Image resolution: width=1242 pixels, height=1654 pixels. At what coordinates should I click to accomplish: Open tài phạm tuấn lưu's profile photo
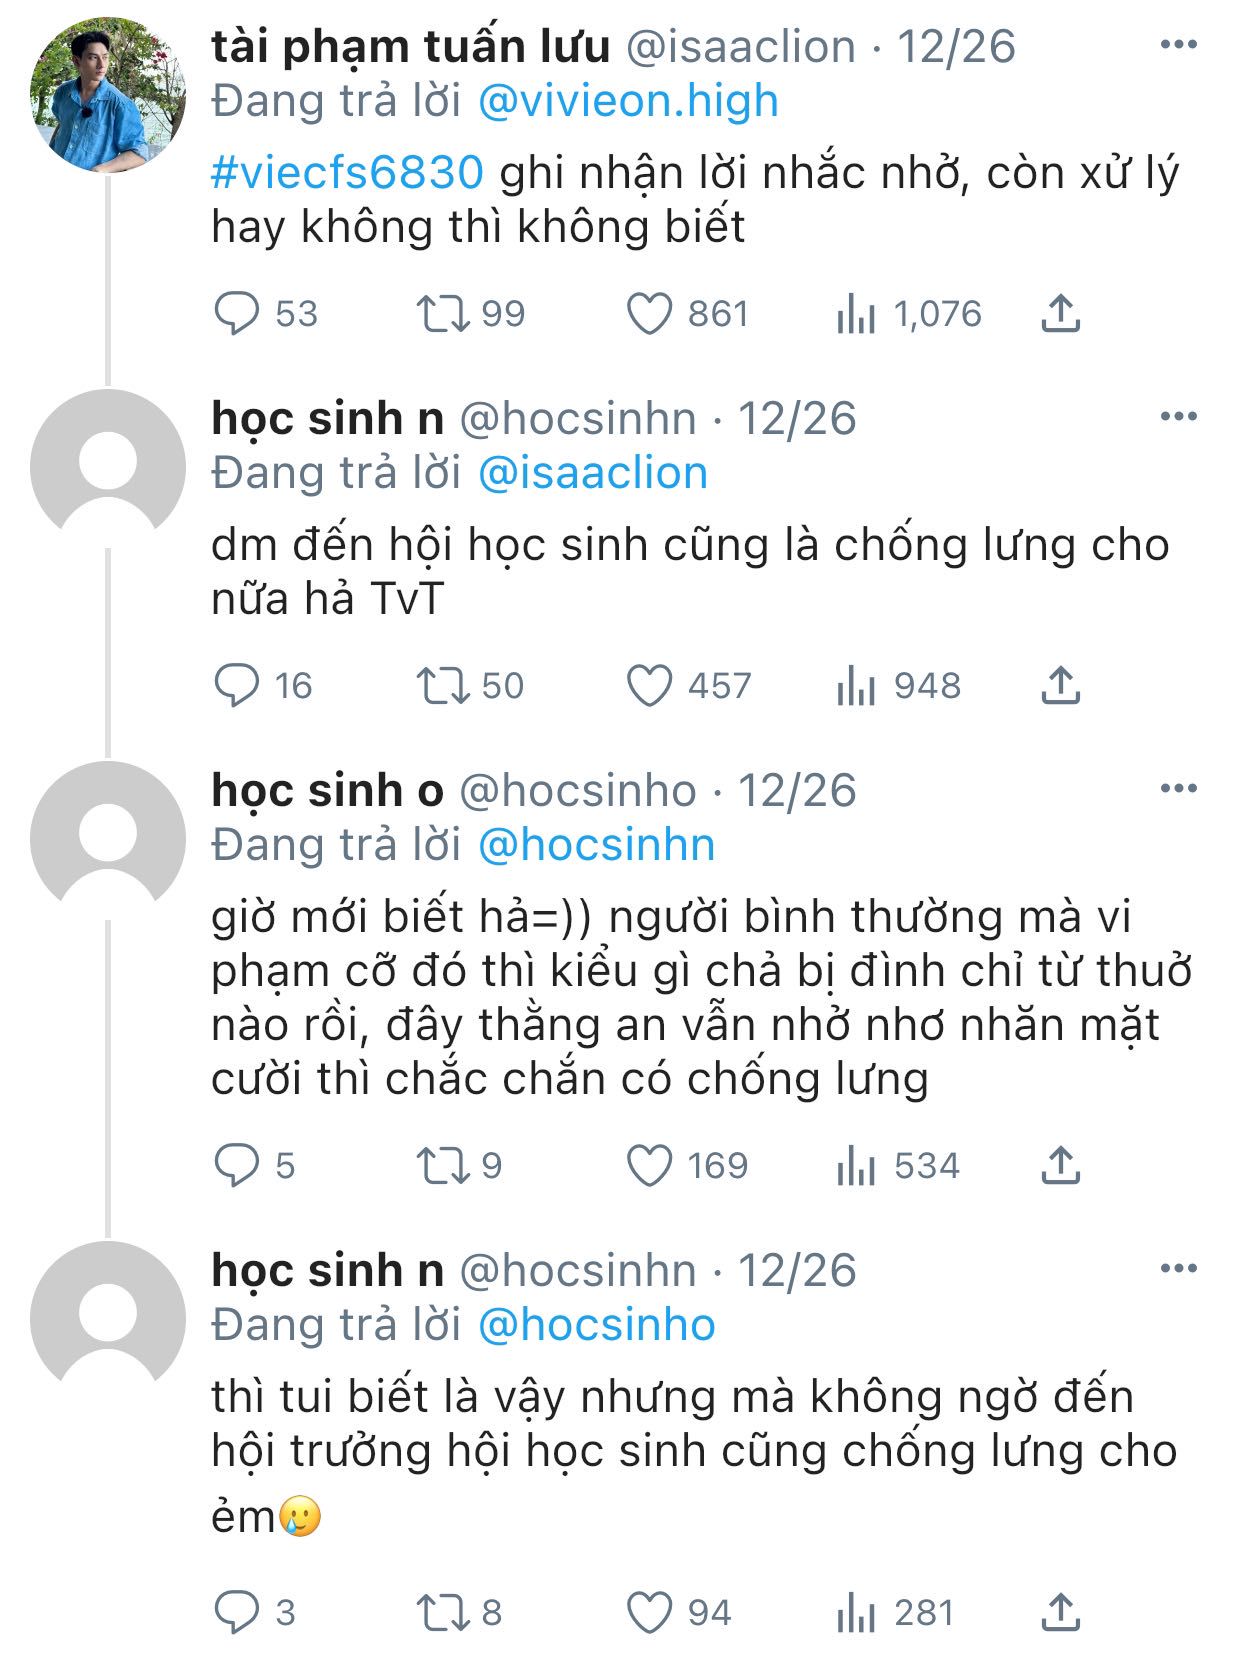(108, 95)
